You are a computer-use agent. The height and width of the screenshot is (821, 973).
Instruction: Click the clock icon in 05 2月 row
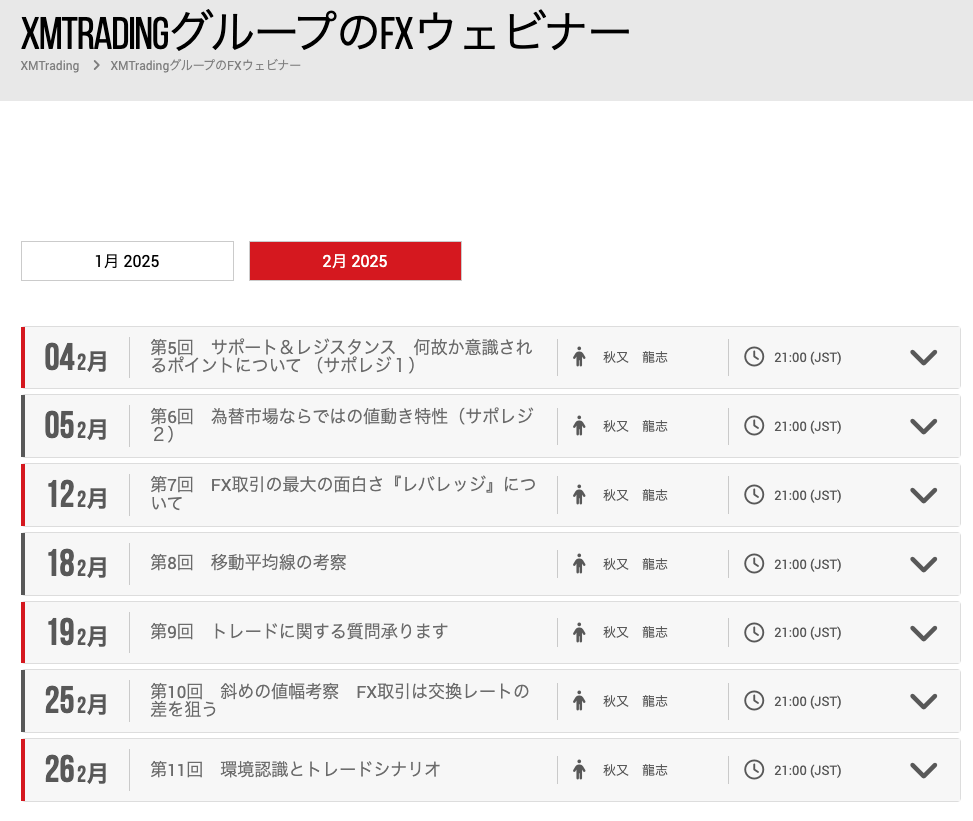754,426
